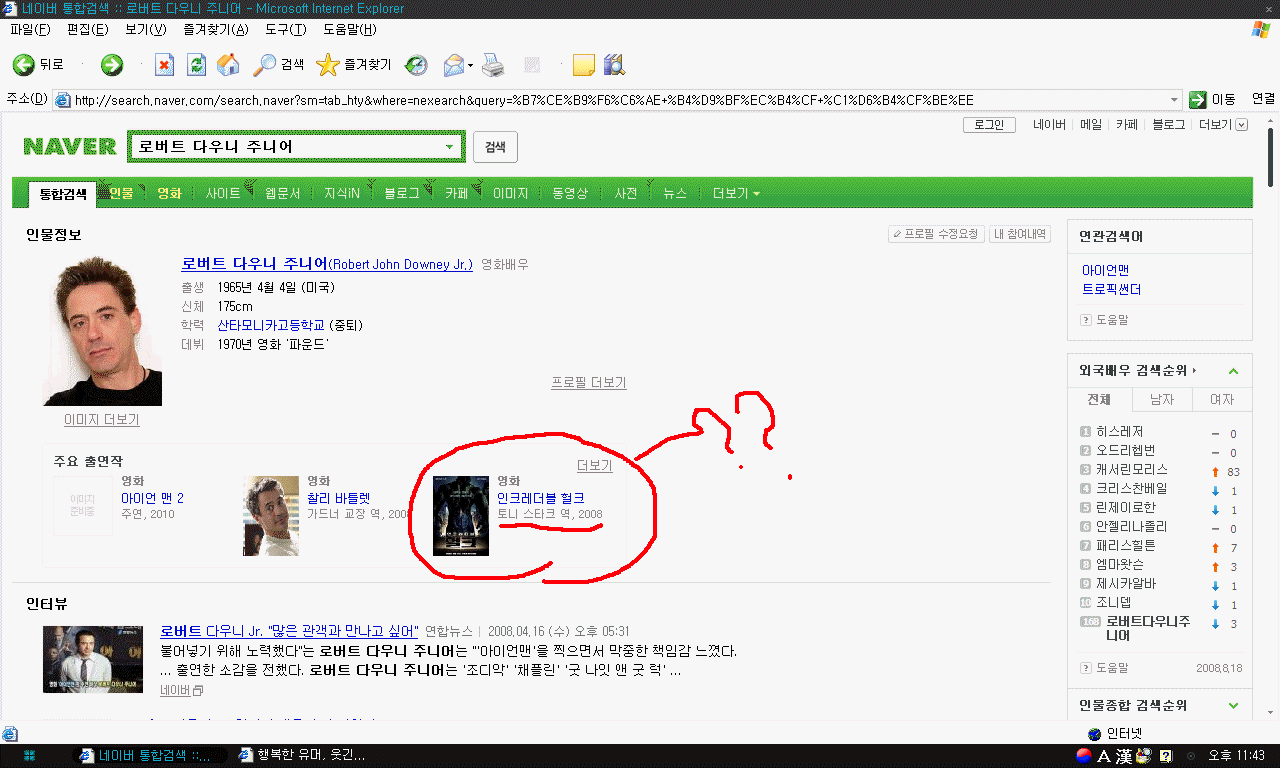Open the 행복한 유머 taskbar window
Screen dimensions: 1280x768
point(300,755)
